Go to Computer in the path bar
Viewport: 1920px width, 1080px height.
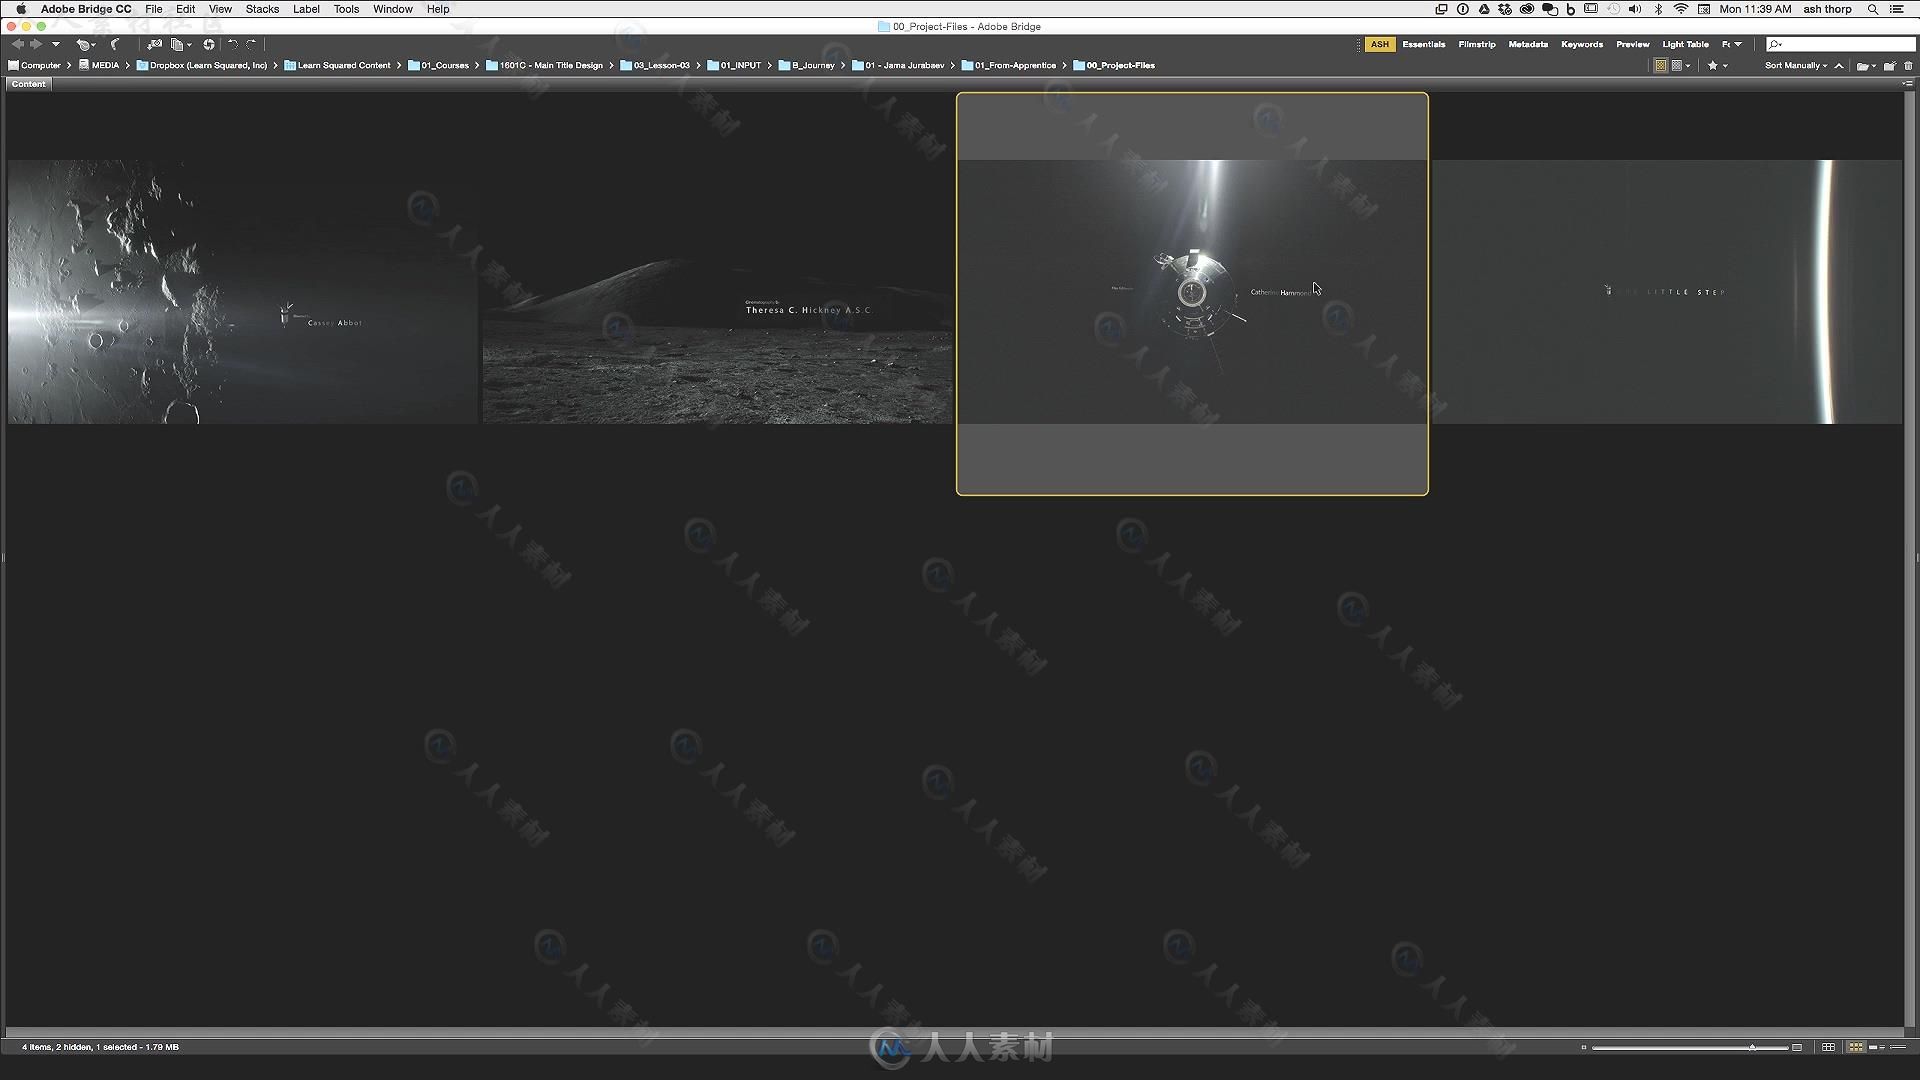click(35, 65)
